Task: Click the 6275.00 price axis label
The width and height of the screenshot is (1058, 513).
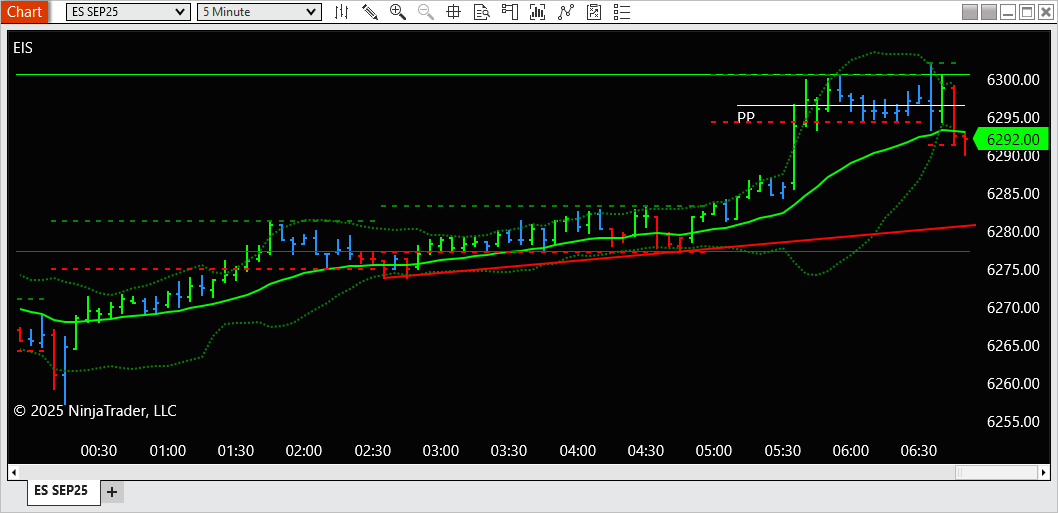Action: coord(1012,269)
